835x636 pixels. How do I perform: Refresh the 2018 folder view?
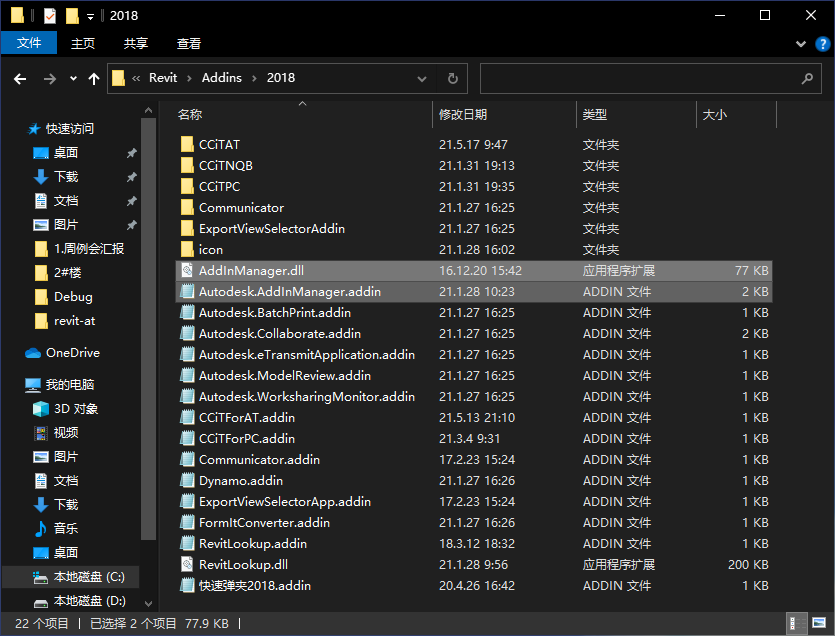tap(453, 79)
